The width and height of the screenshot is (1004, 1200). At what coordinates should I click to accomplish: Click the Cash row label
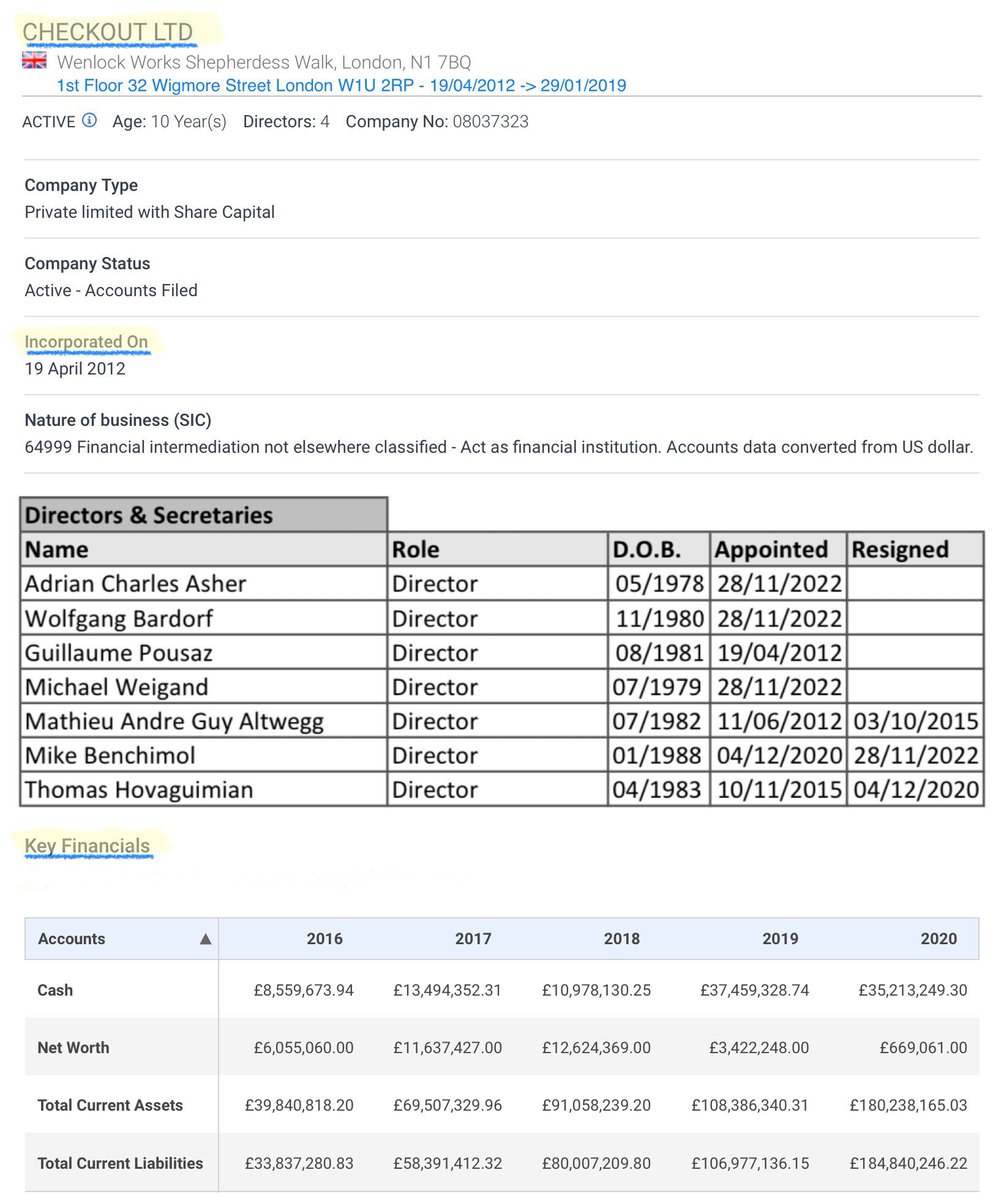coord(55,990)
